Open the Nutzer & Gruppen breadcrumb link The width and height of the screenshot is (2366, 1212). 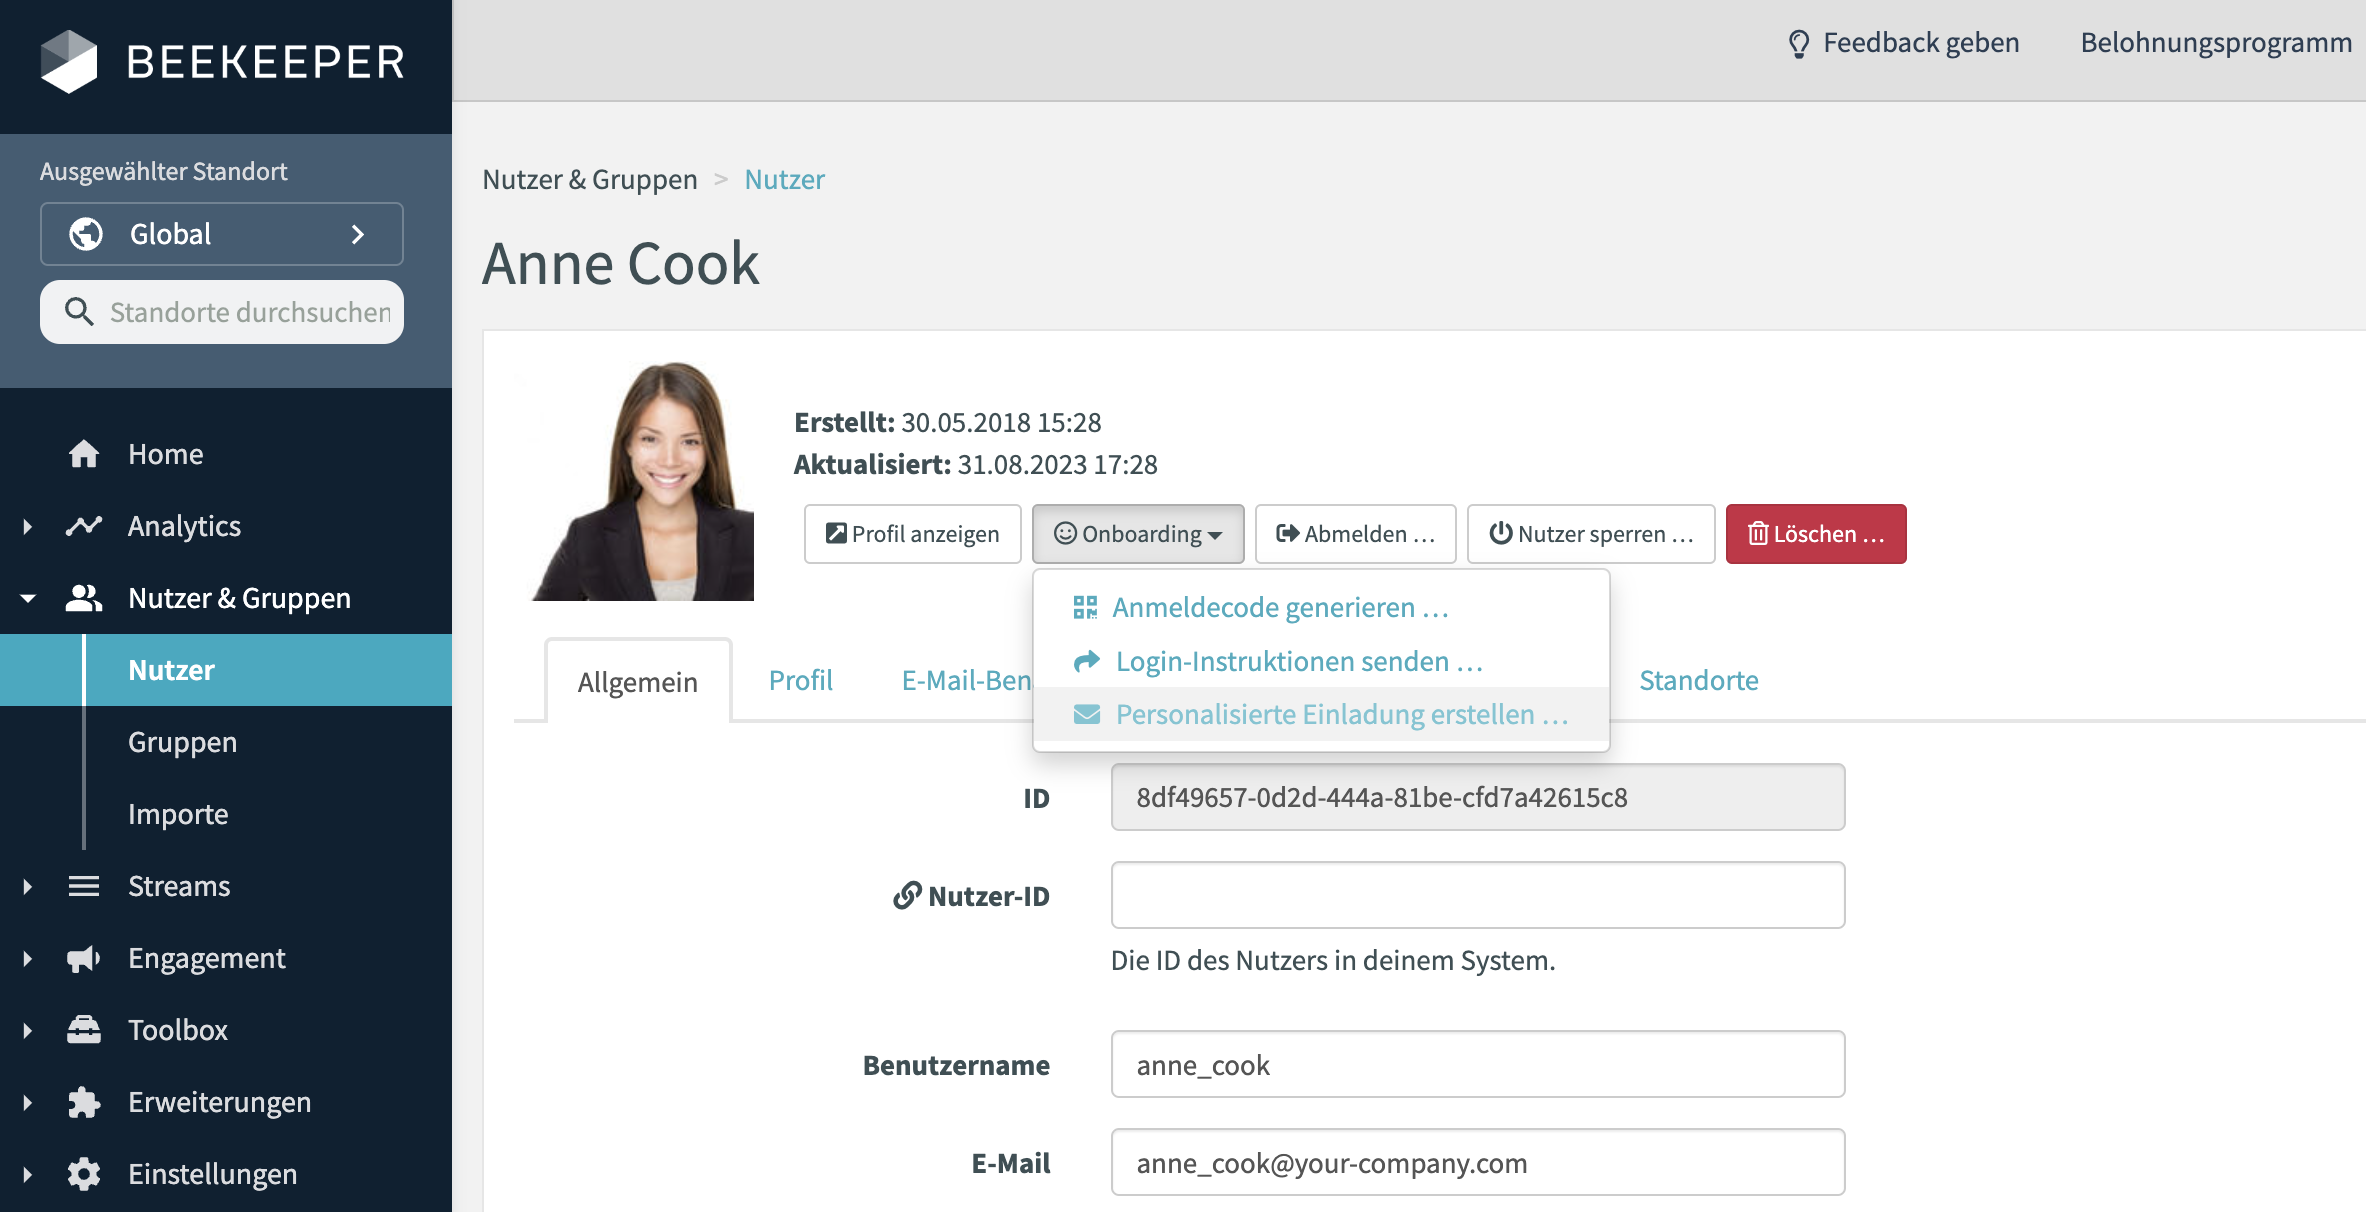click(589, 179)
